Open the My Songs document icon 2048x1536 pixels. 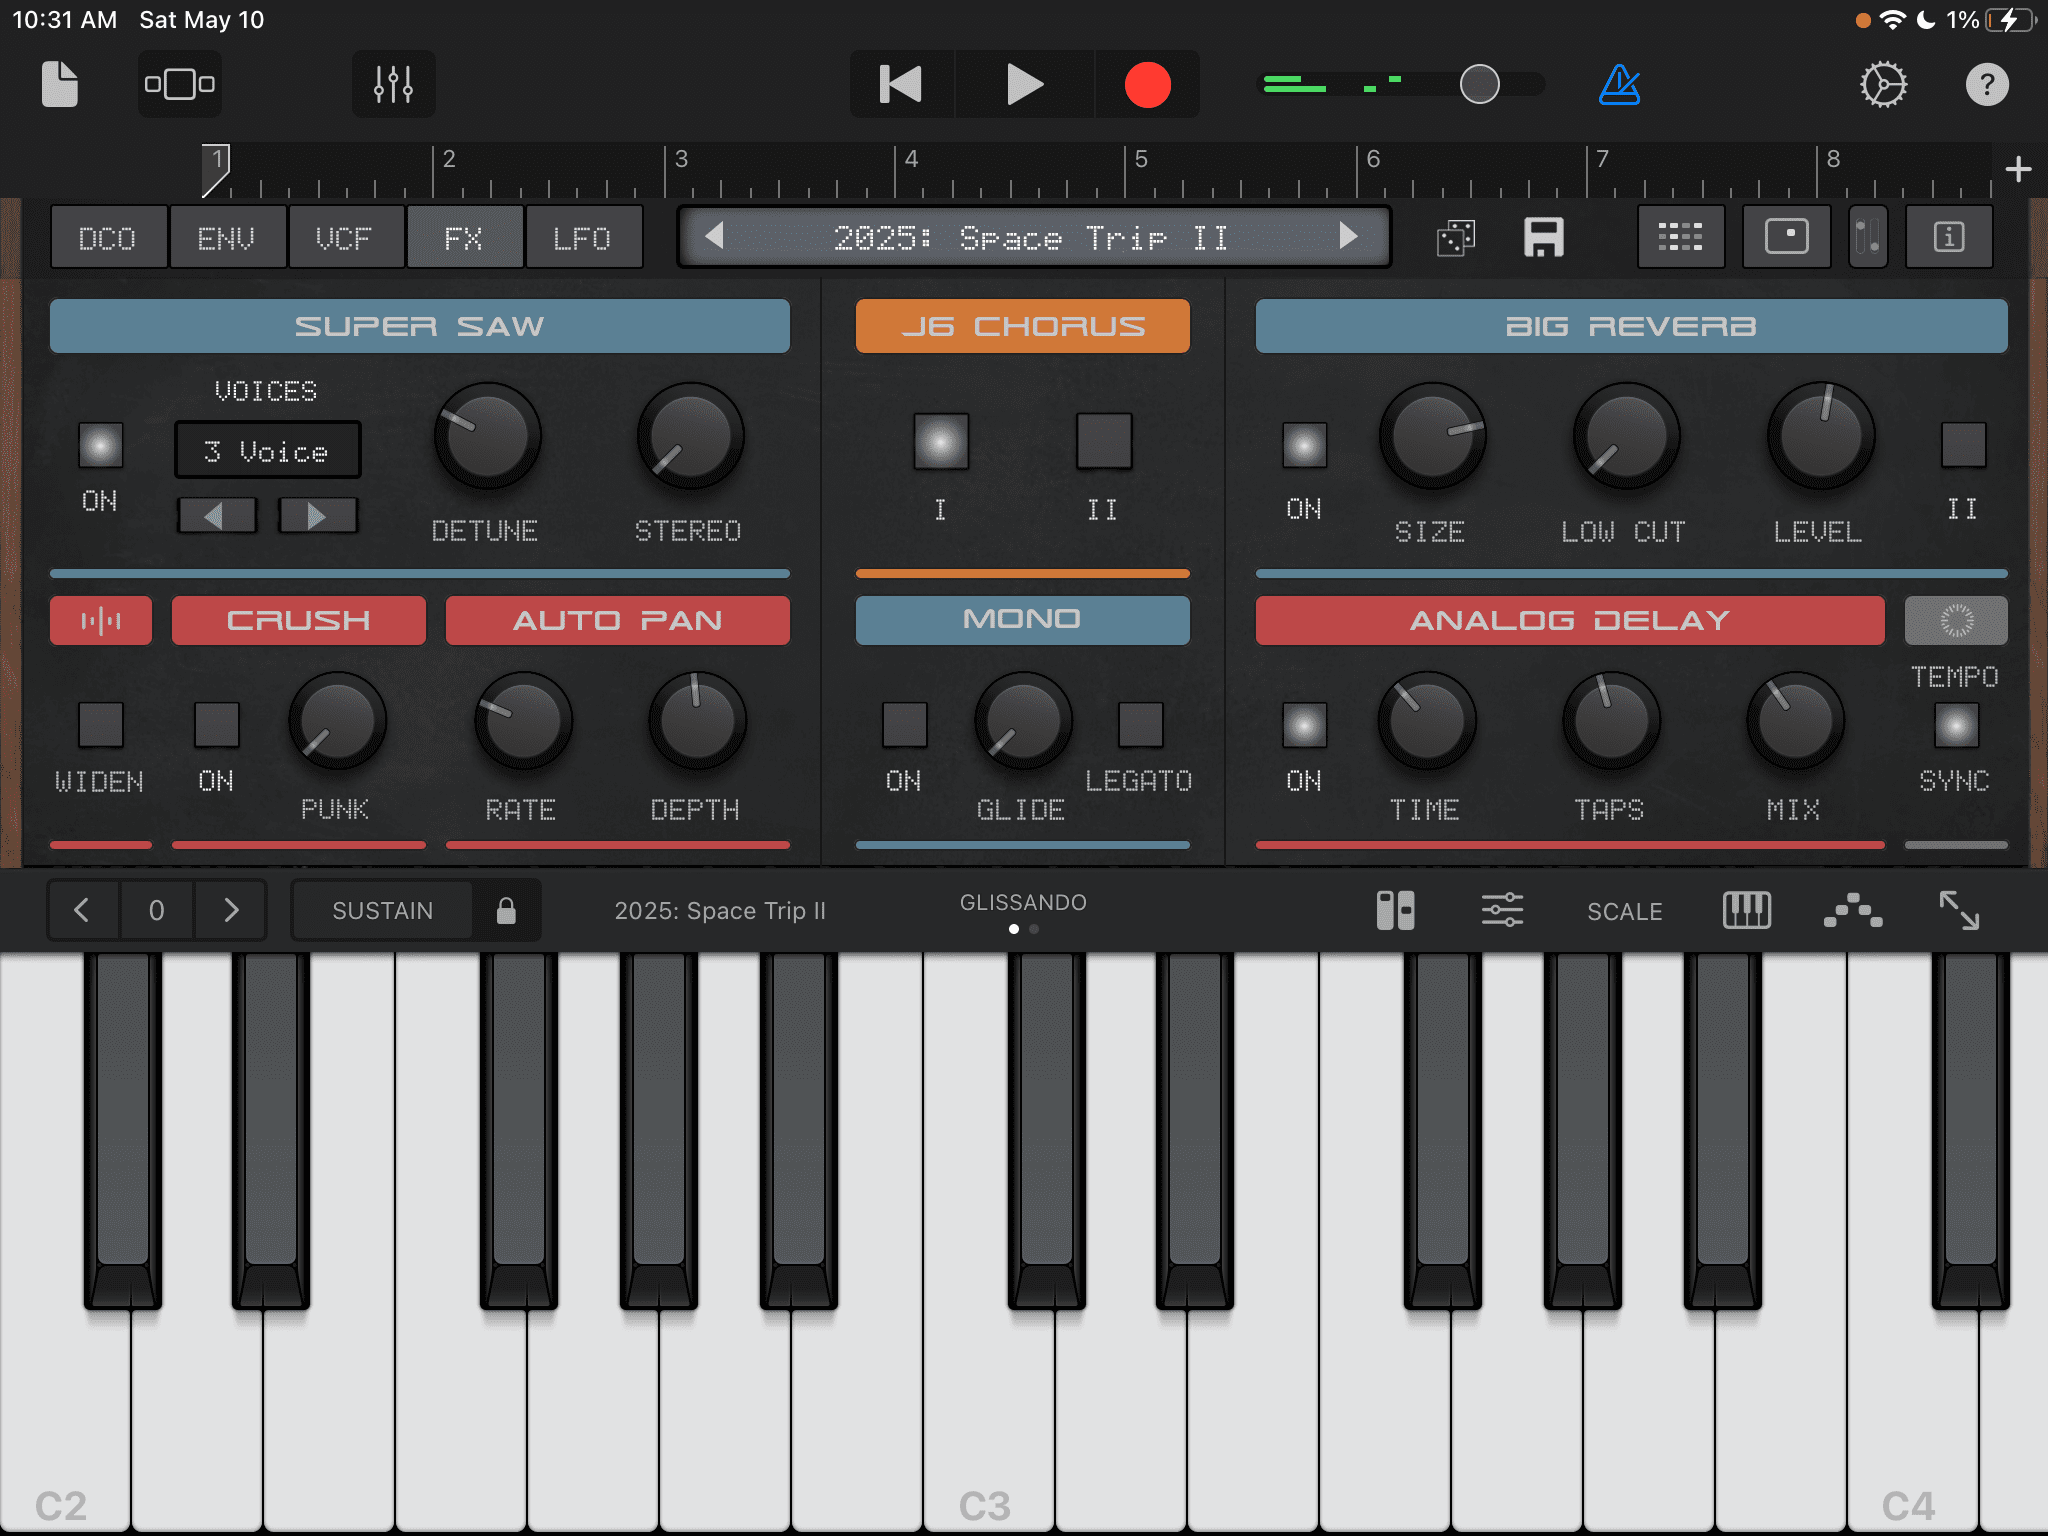click(60, 84)
